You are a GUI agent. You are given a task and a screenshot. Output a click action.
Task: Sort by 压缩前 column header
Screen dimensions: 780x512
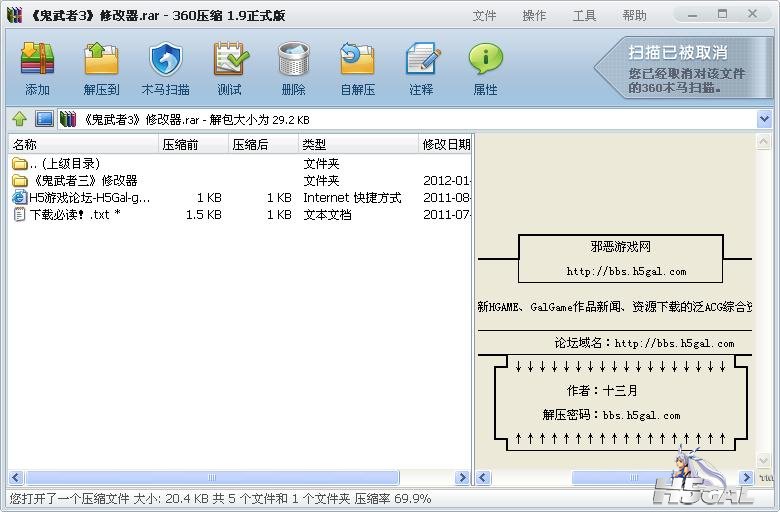click(193, 144)
